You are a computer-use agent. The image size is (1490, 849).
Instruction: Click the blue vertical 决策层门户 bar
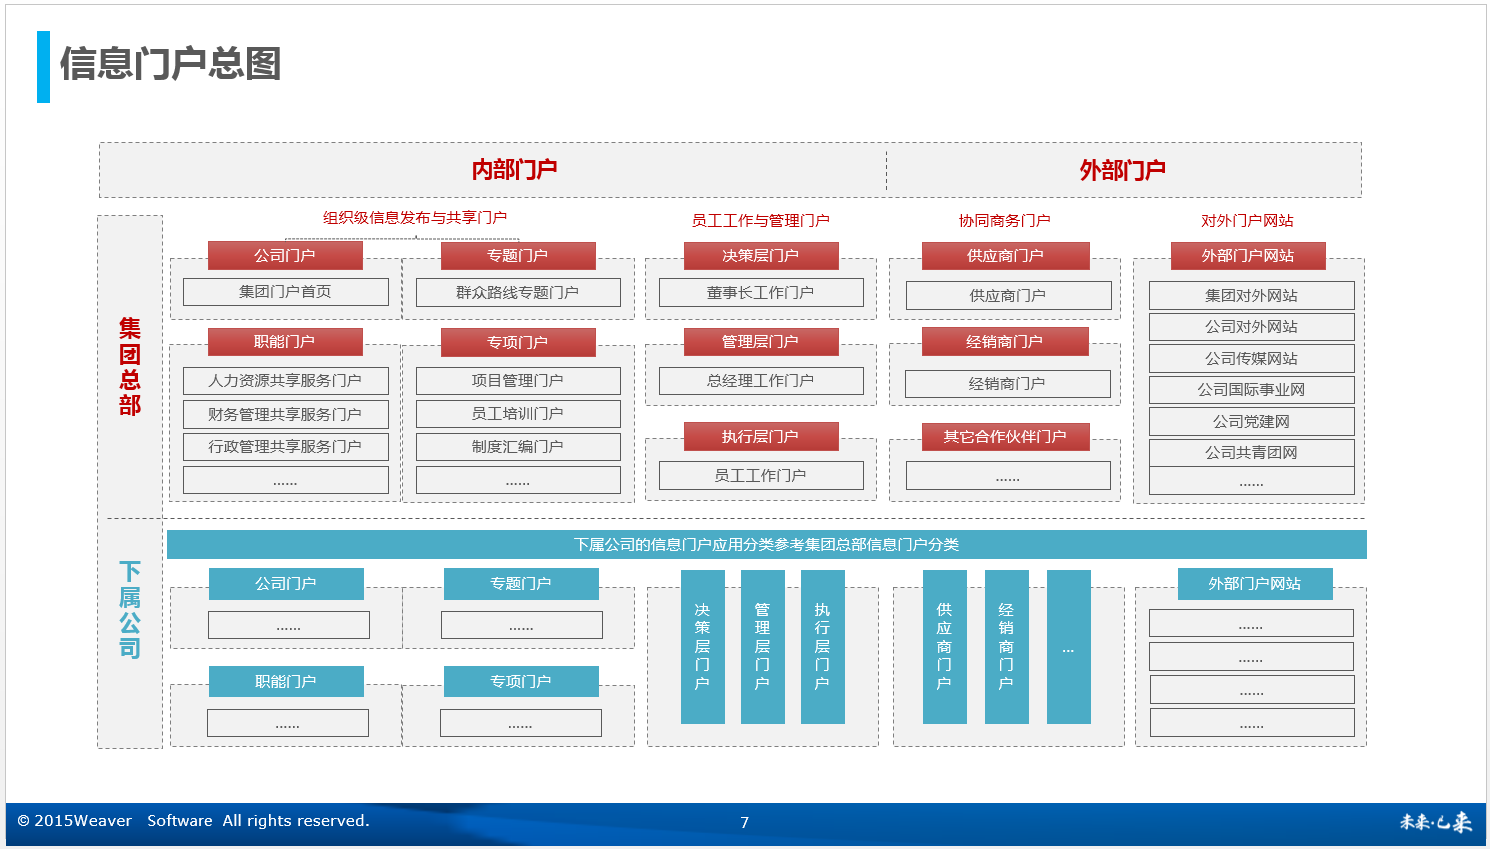pos(702,647)
